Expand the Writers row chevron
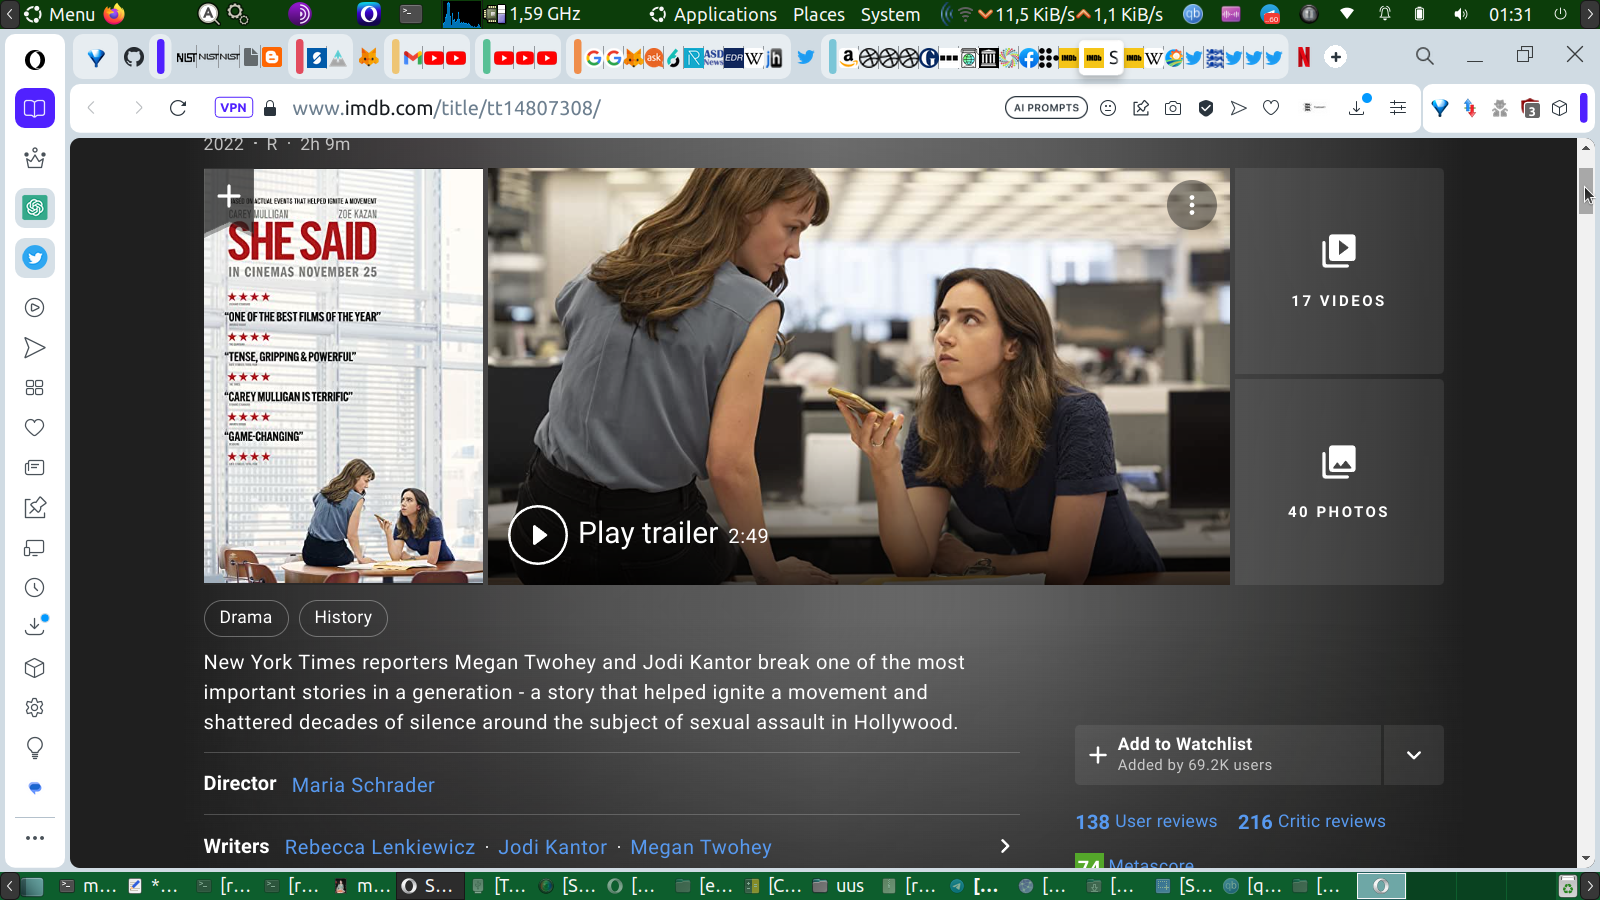 (x=1005, y=846)
